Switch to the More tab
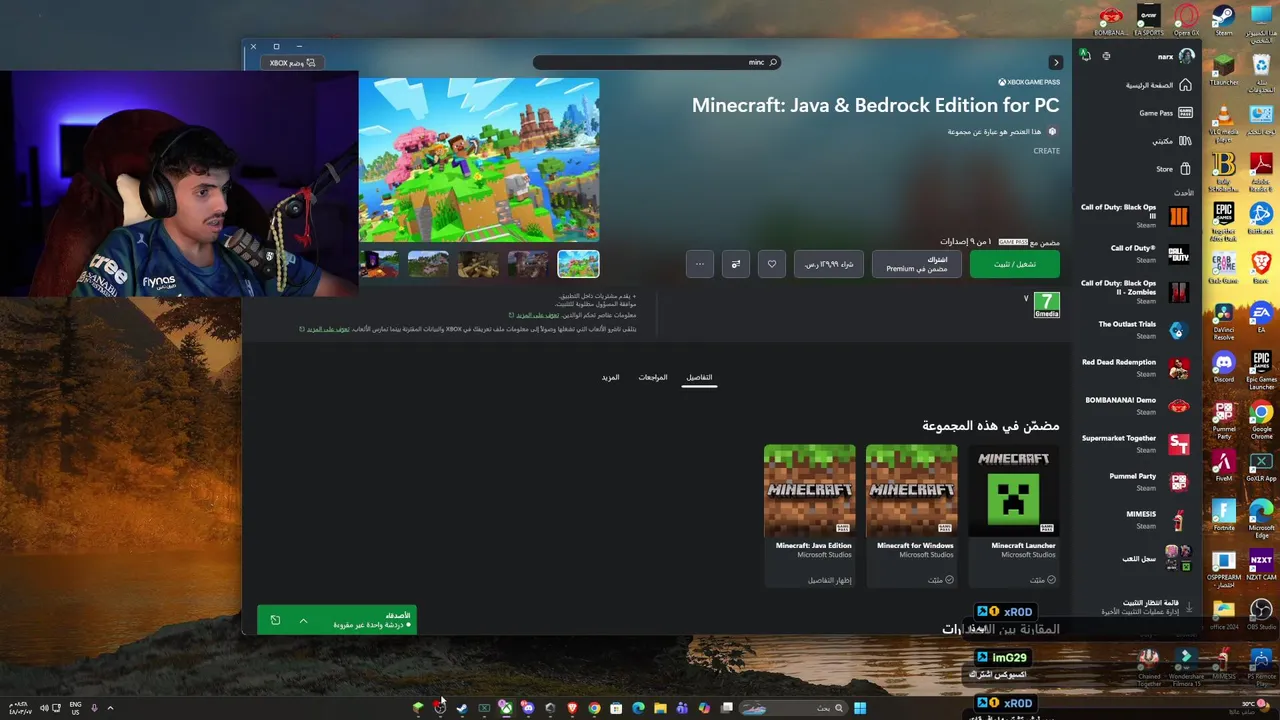Viewport: 1280px width, 720px height. click(610, 378)
